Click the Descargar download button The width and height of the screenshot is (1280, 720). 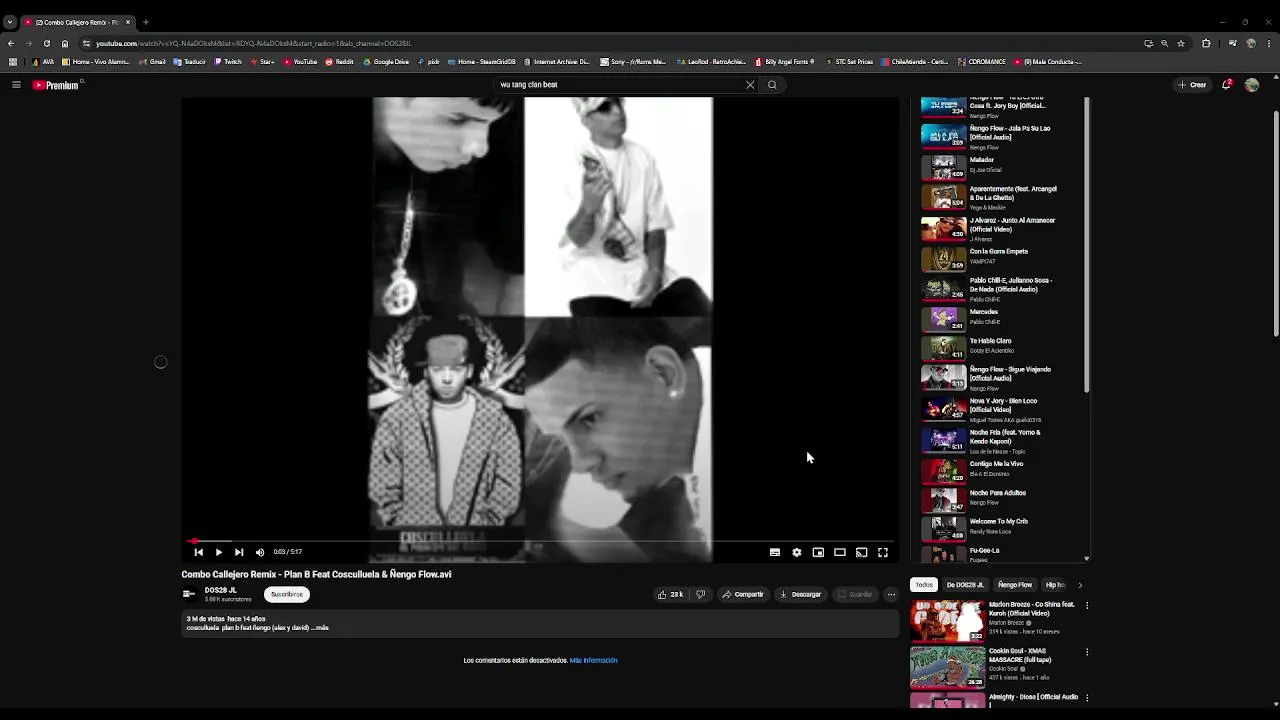(x=800, y=594)
